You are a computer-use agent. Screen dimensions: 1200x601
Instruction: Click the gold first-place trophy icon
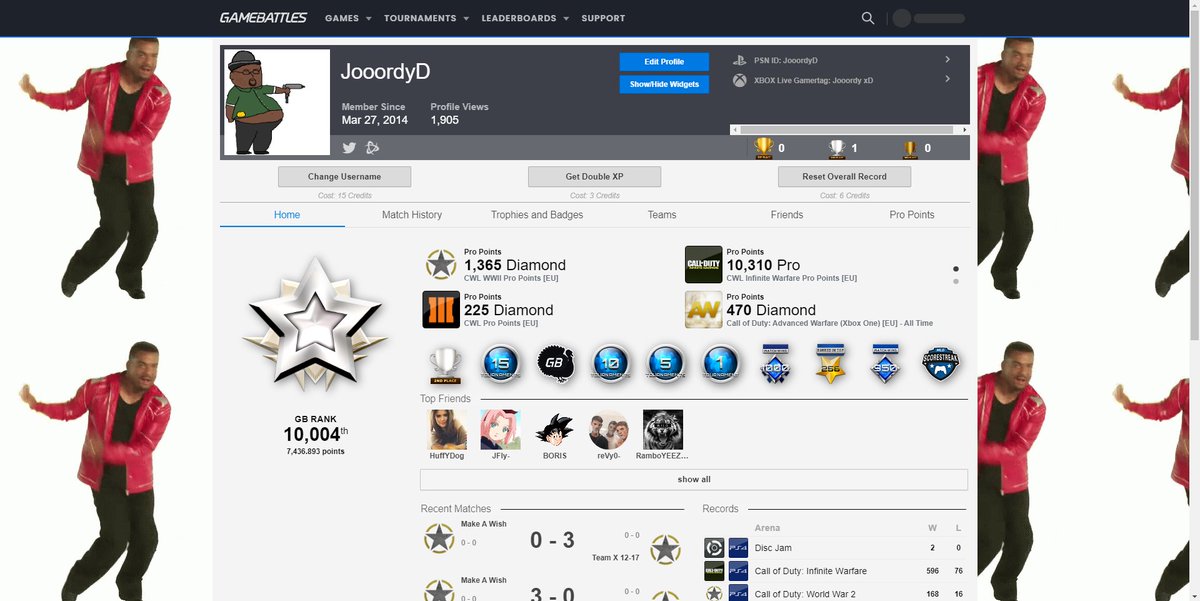[x=763, y=148]
